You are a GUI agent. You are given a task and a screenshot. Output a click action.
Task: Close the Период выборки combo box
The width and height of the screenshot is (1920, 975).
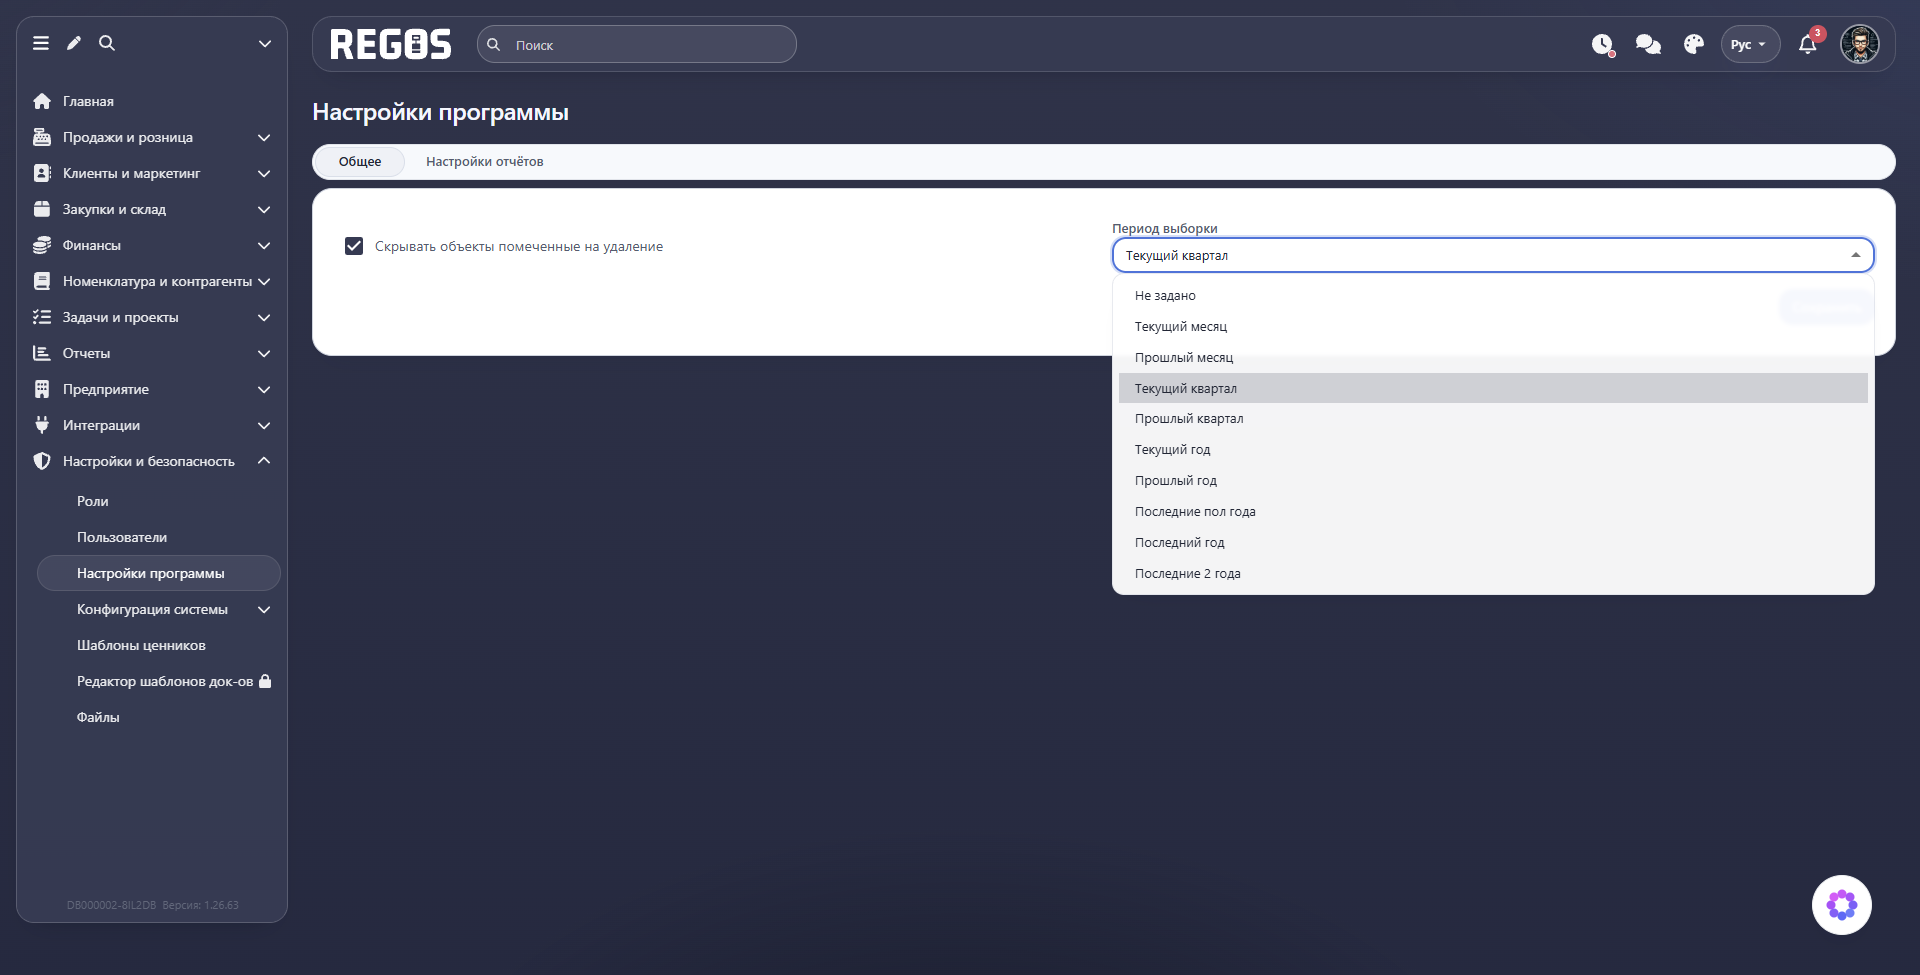pyautogui.click(x=1493, y=255)
